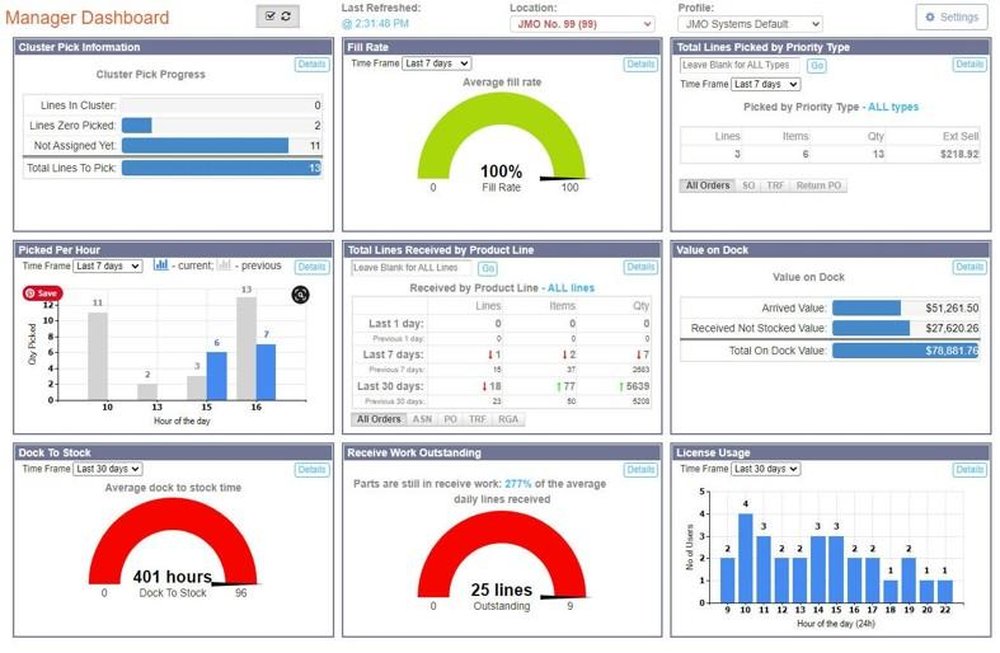Select All Orders tab in priority panel

click(x=707, y=186)
